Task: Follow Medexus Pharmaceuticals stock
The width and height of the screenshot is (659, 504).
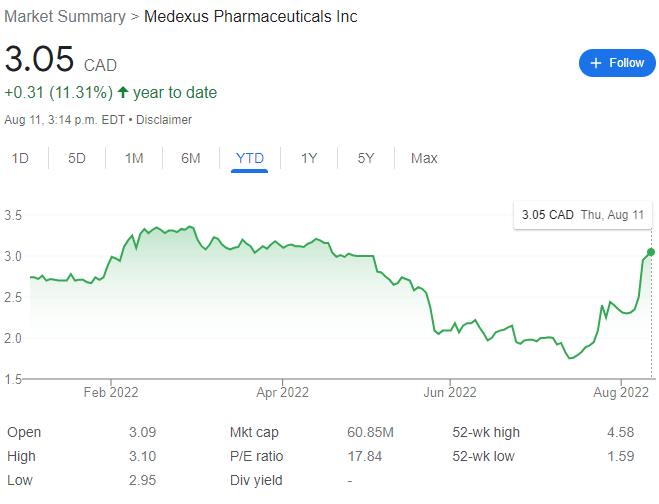Action: [x=617, y=63]
